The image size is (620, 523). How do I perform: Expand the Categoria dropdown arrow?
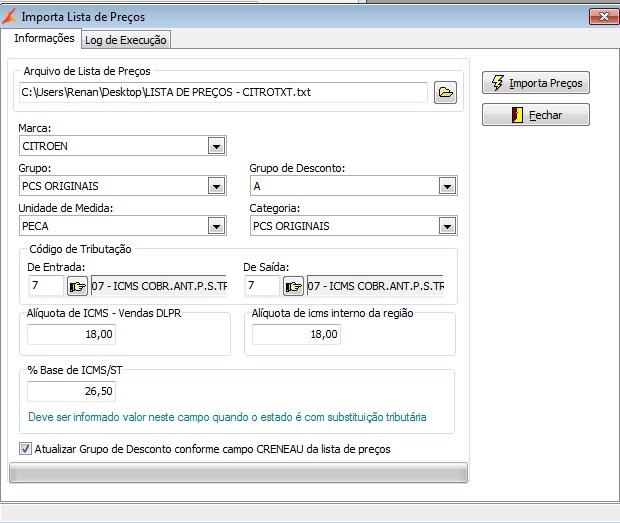tap(447, 226)
